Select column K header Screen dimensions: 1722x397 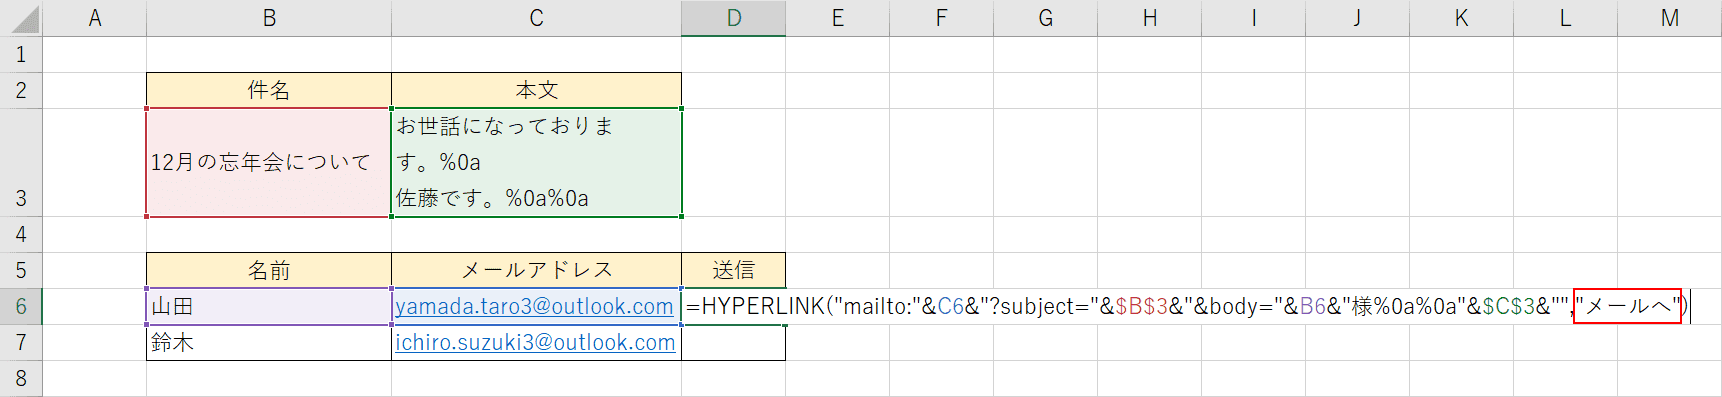click(x=1462, y=18)
